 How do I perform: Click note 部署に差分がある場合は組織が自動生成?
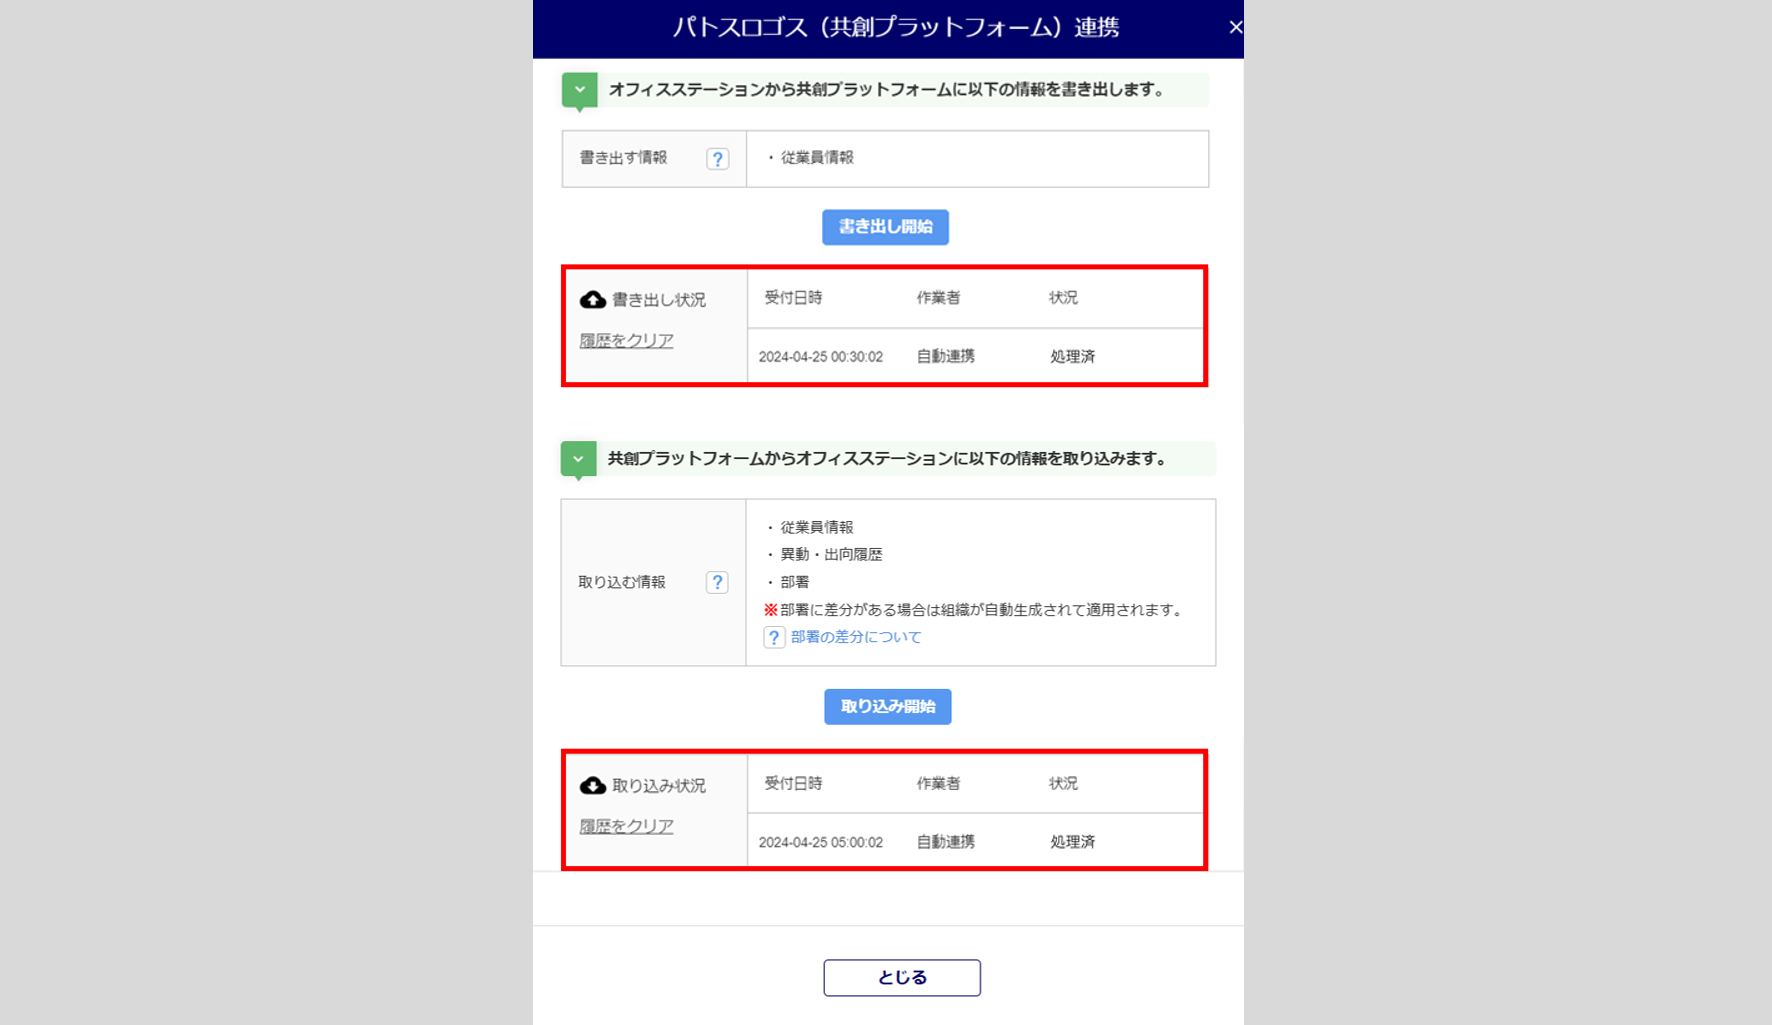coord(974,610)
